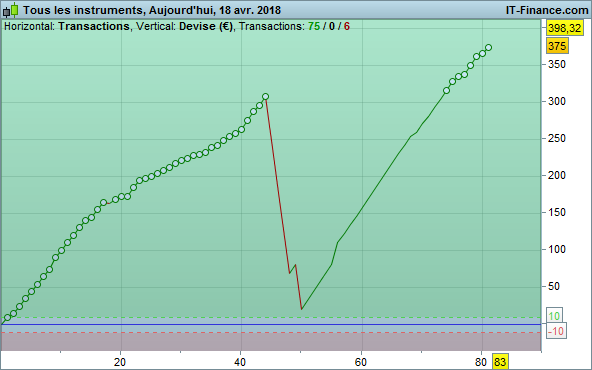Screen dimensions: 592x370
Task: Click the green winning transactions count 75
Action: pyautogui.click(x=314, y=26)
